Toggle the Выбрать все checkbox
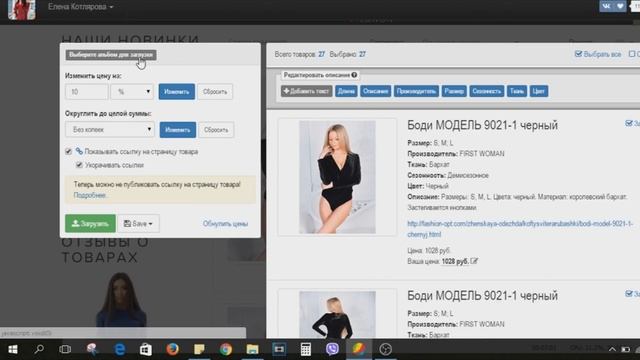Image resolution: width=640 pixels, height=360 pixels. (578, 54)
